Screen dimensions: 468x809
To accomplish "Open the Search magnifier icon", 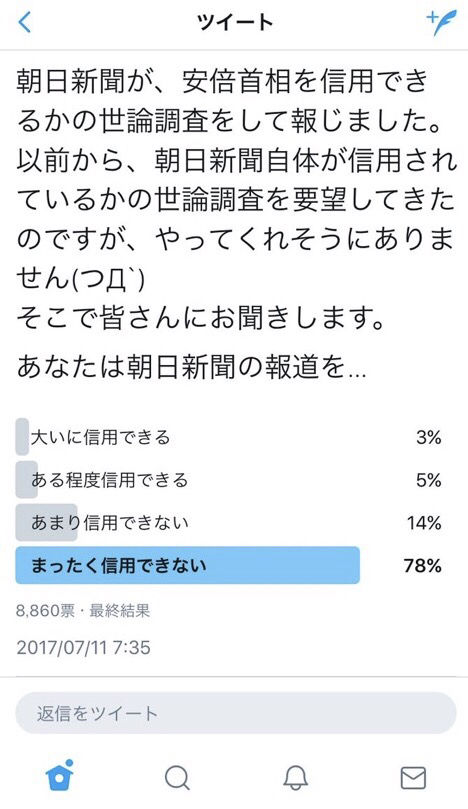I will click(177, 778).
